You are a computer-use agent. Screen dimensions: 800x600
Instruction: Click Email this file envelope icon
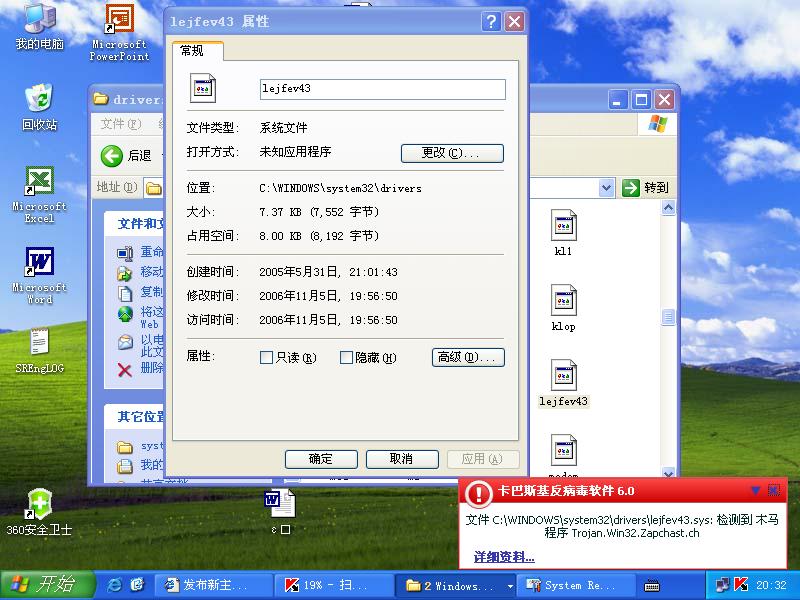pos(125,342)
